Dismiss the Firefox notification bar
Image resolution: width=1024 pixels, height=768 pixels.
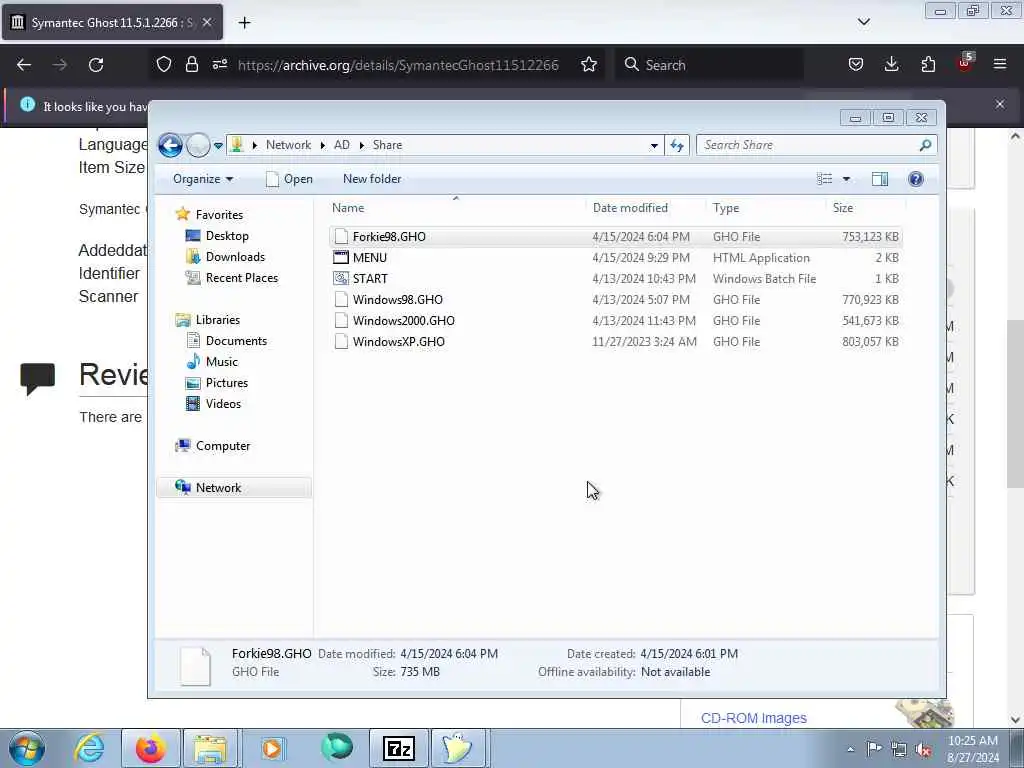point(1000,104)
